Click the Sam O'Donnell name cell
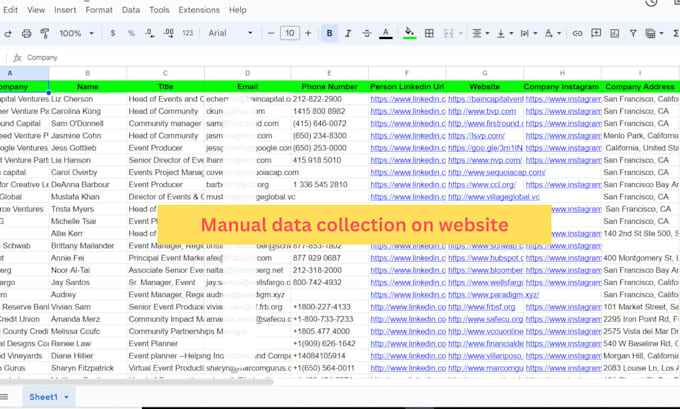 pyautogui.click(x=88, y=124)
